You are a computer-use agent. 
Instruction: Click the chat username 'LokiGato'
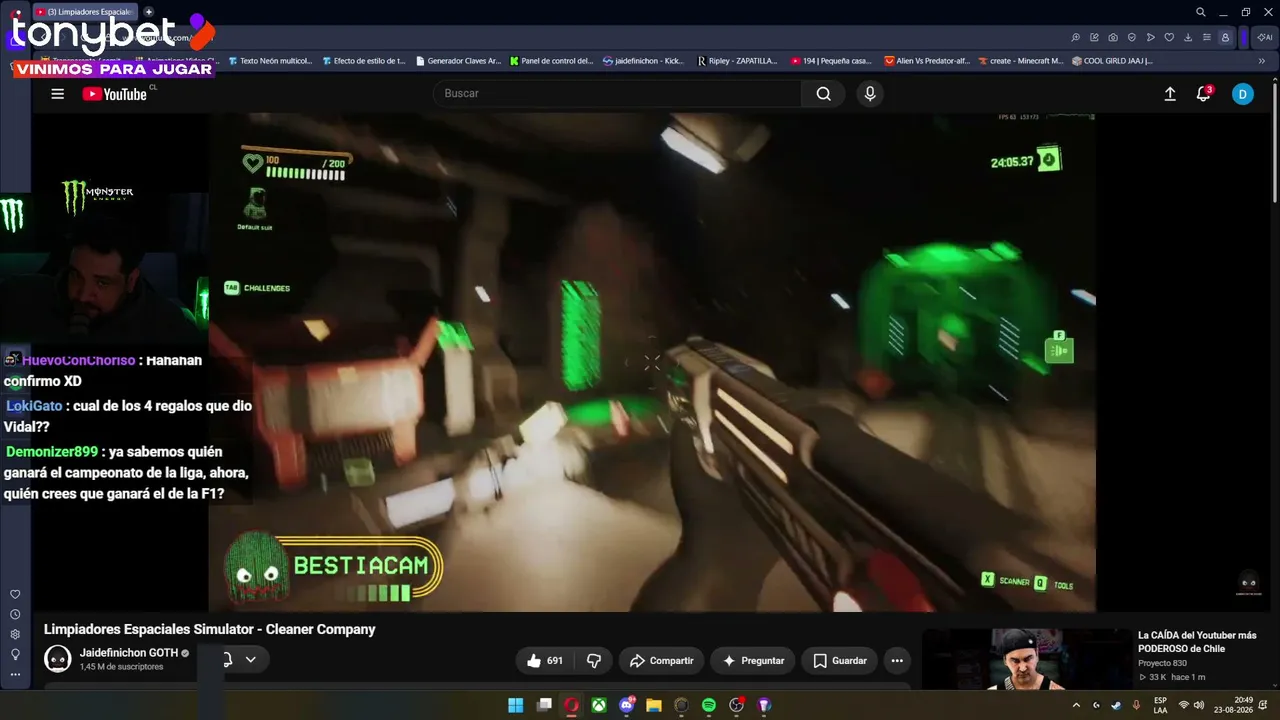(x=34, y=406)
